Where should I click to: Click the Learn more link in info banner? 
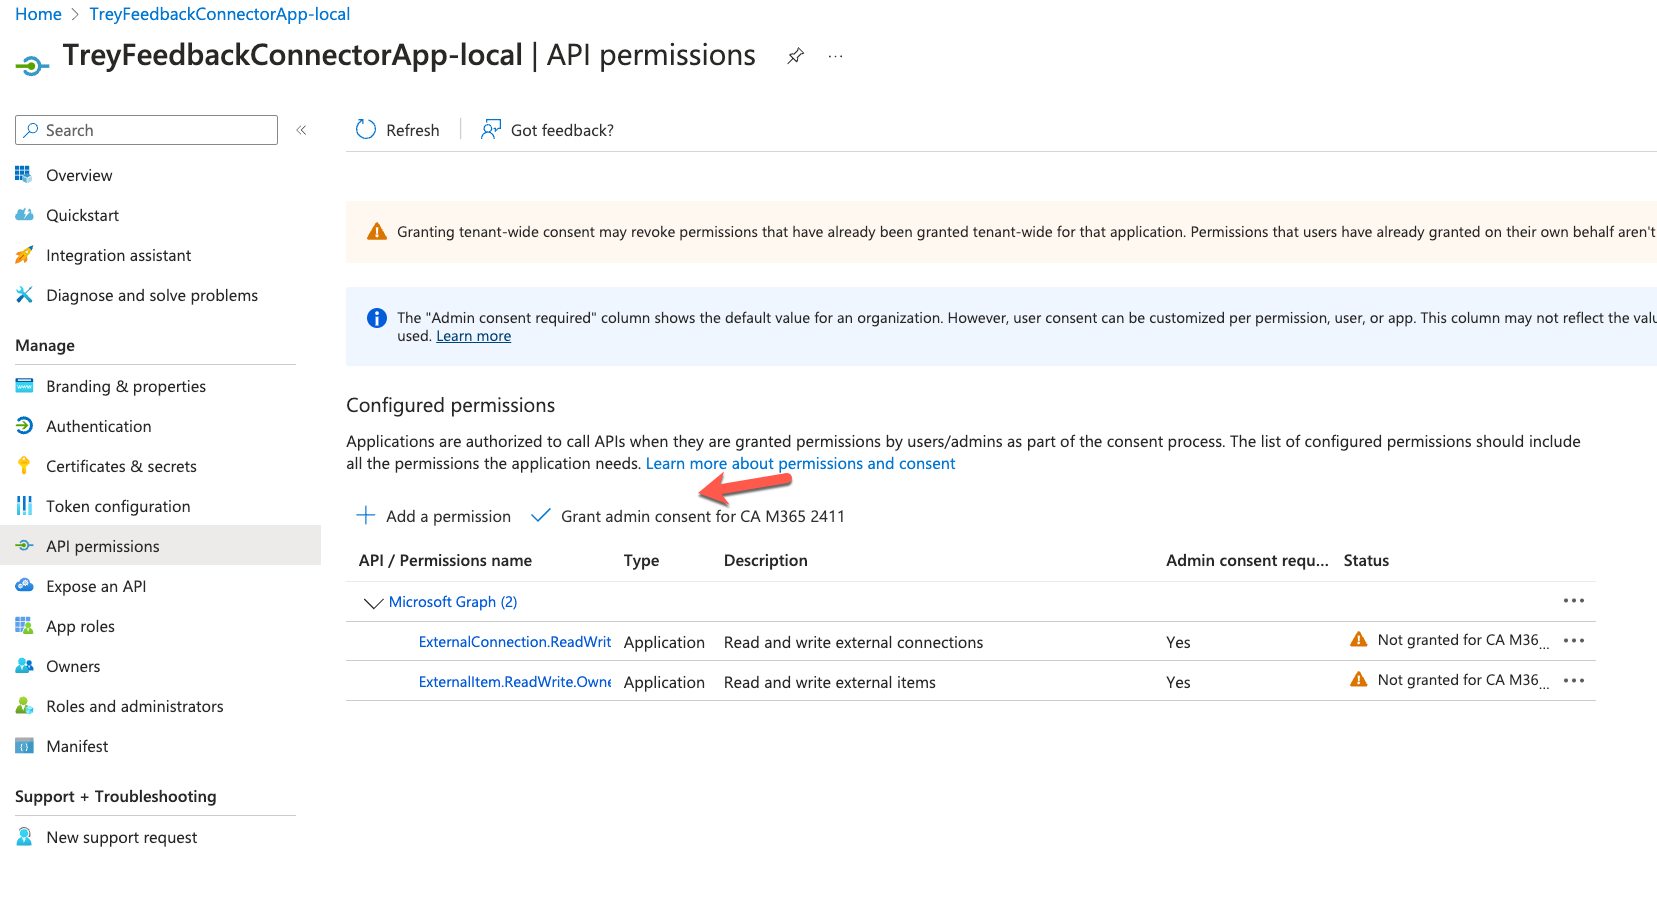tap(473, 336)
